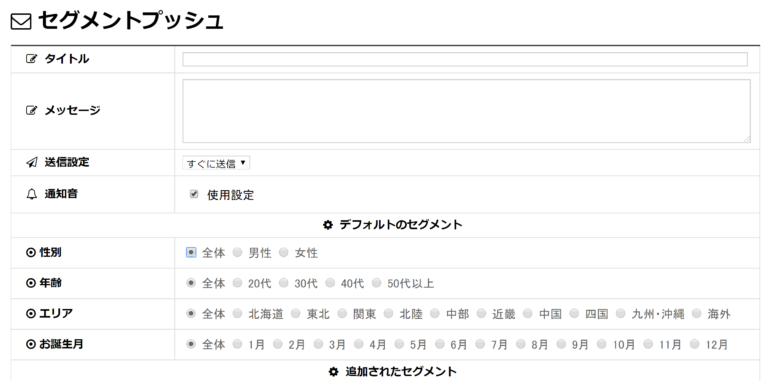Select the 8月 birthday month radio
The width and height of the screenshot is (768, 381).
521,344
